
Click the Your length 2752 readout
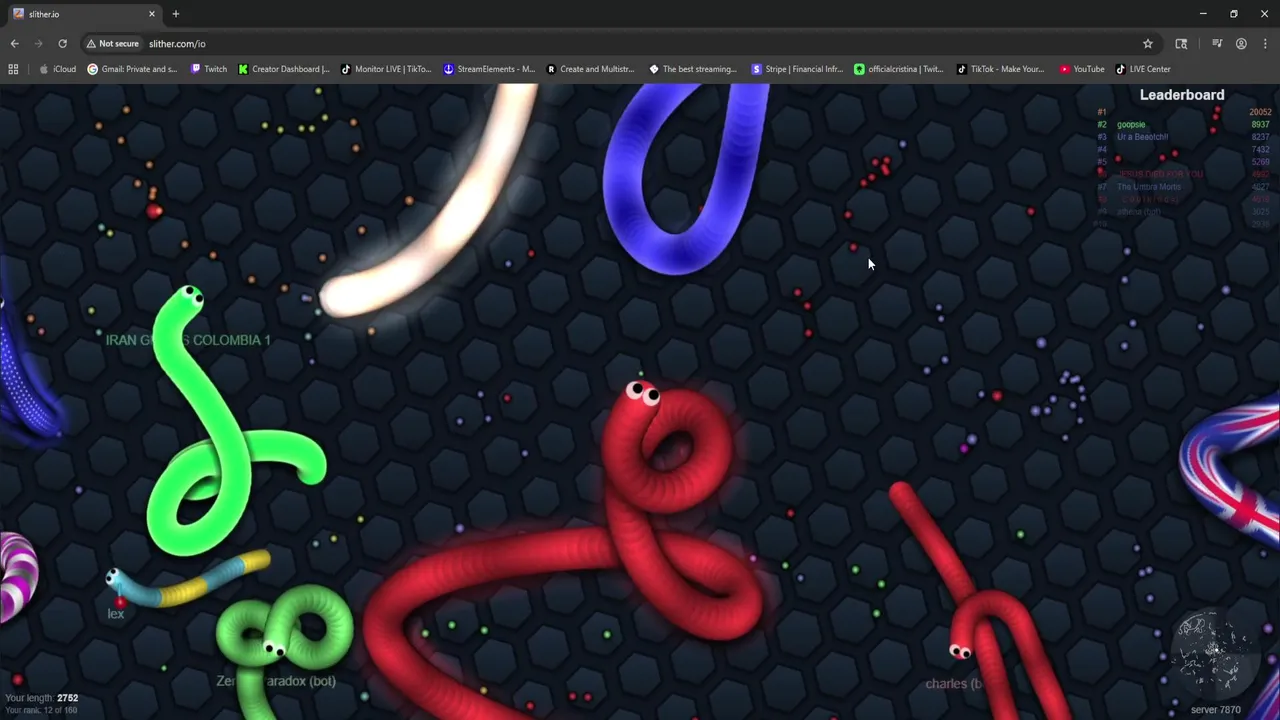pyautogui.click(x=41, y=698)
